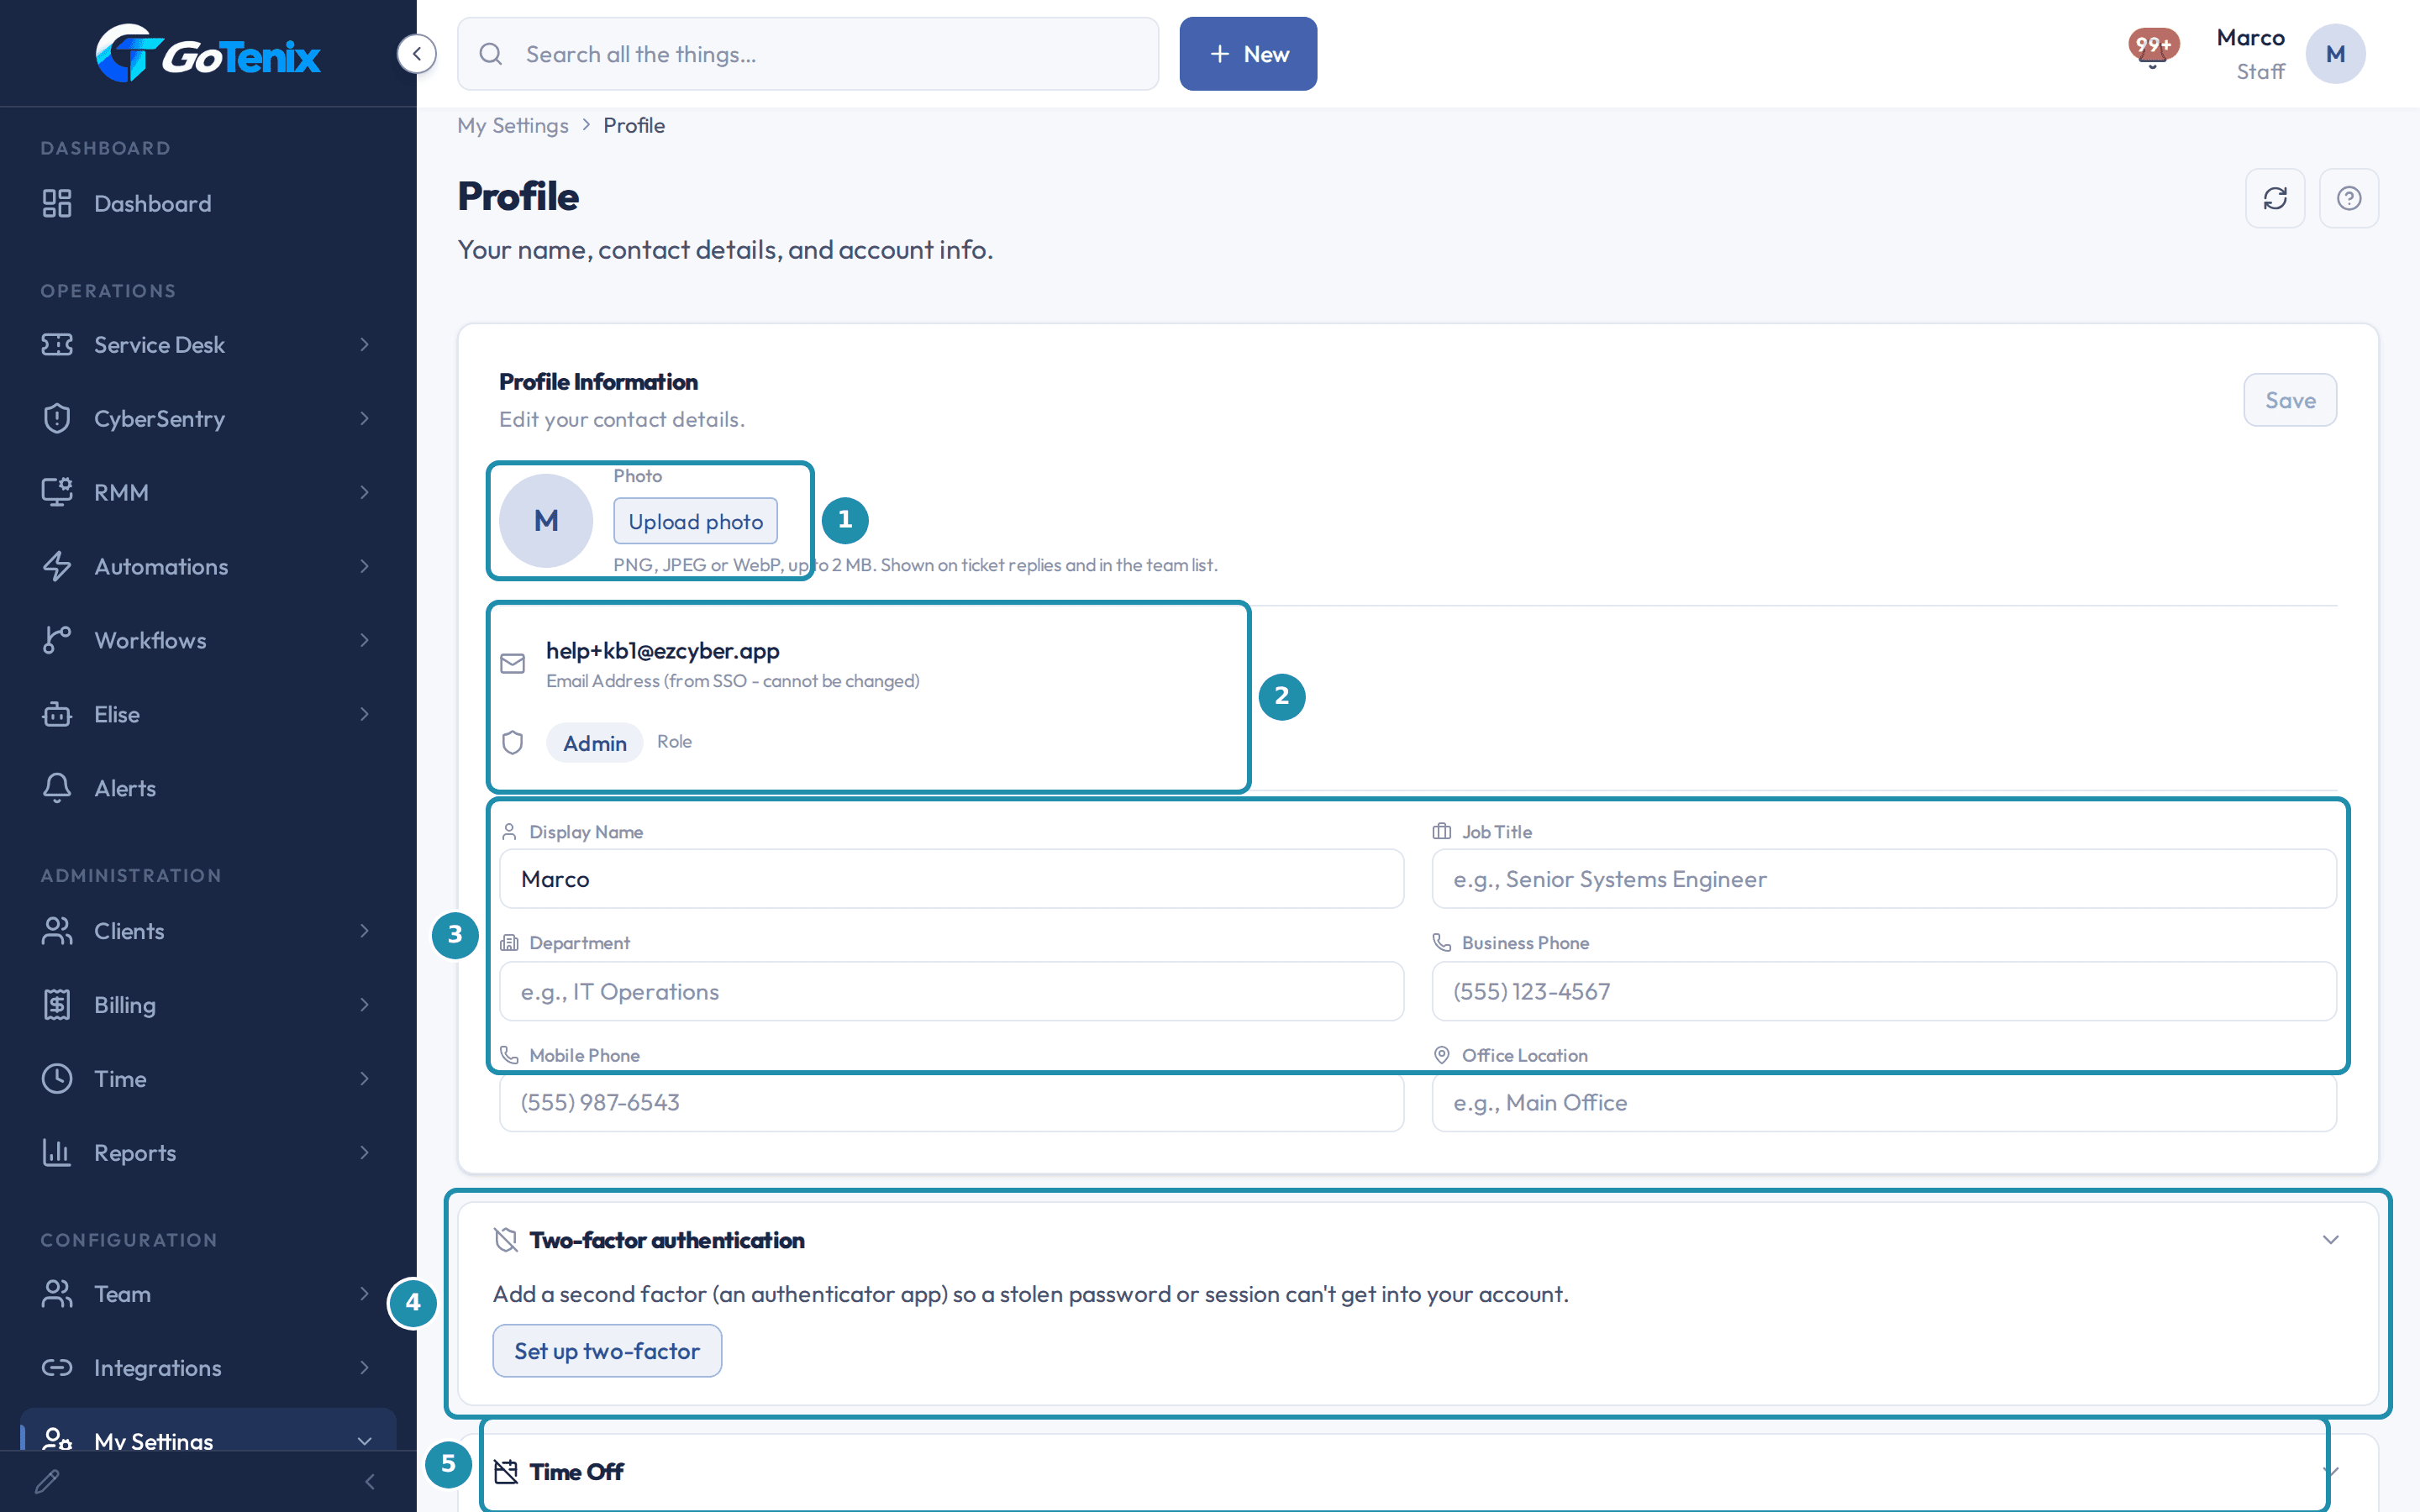Click the Office Location input field

(1884, 1102)
